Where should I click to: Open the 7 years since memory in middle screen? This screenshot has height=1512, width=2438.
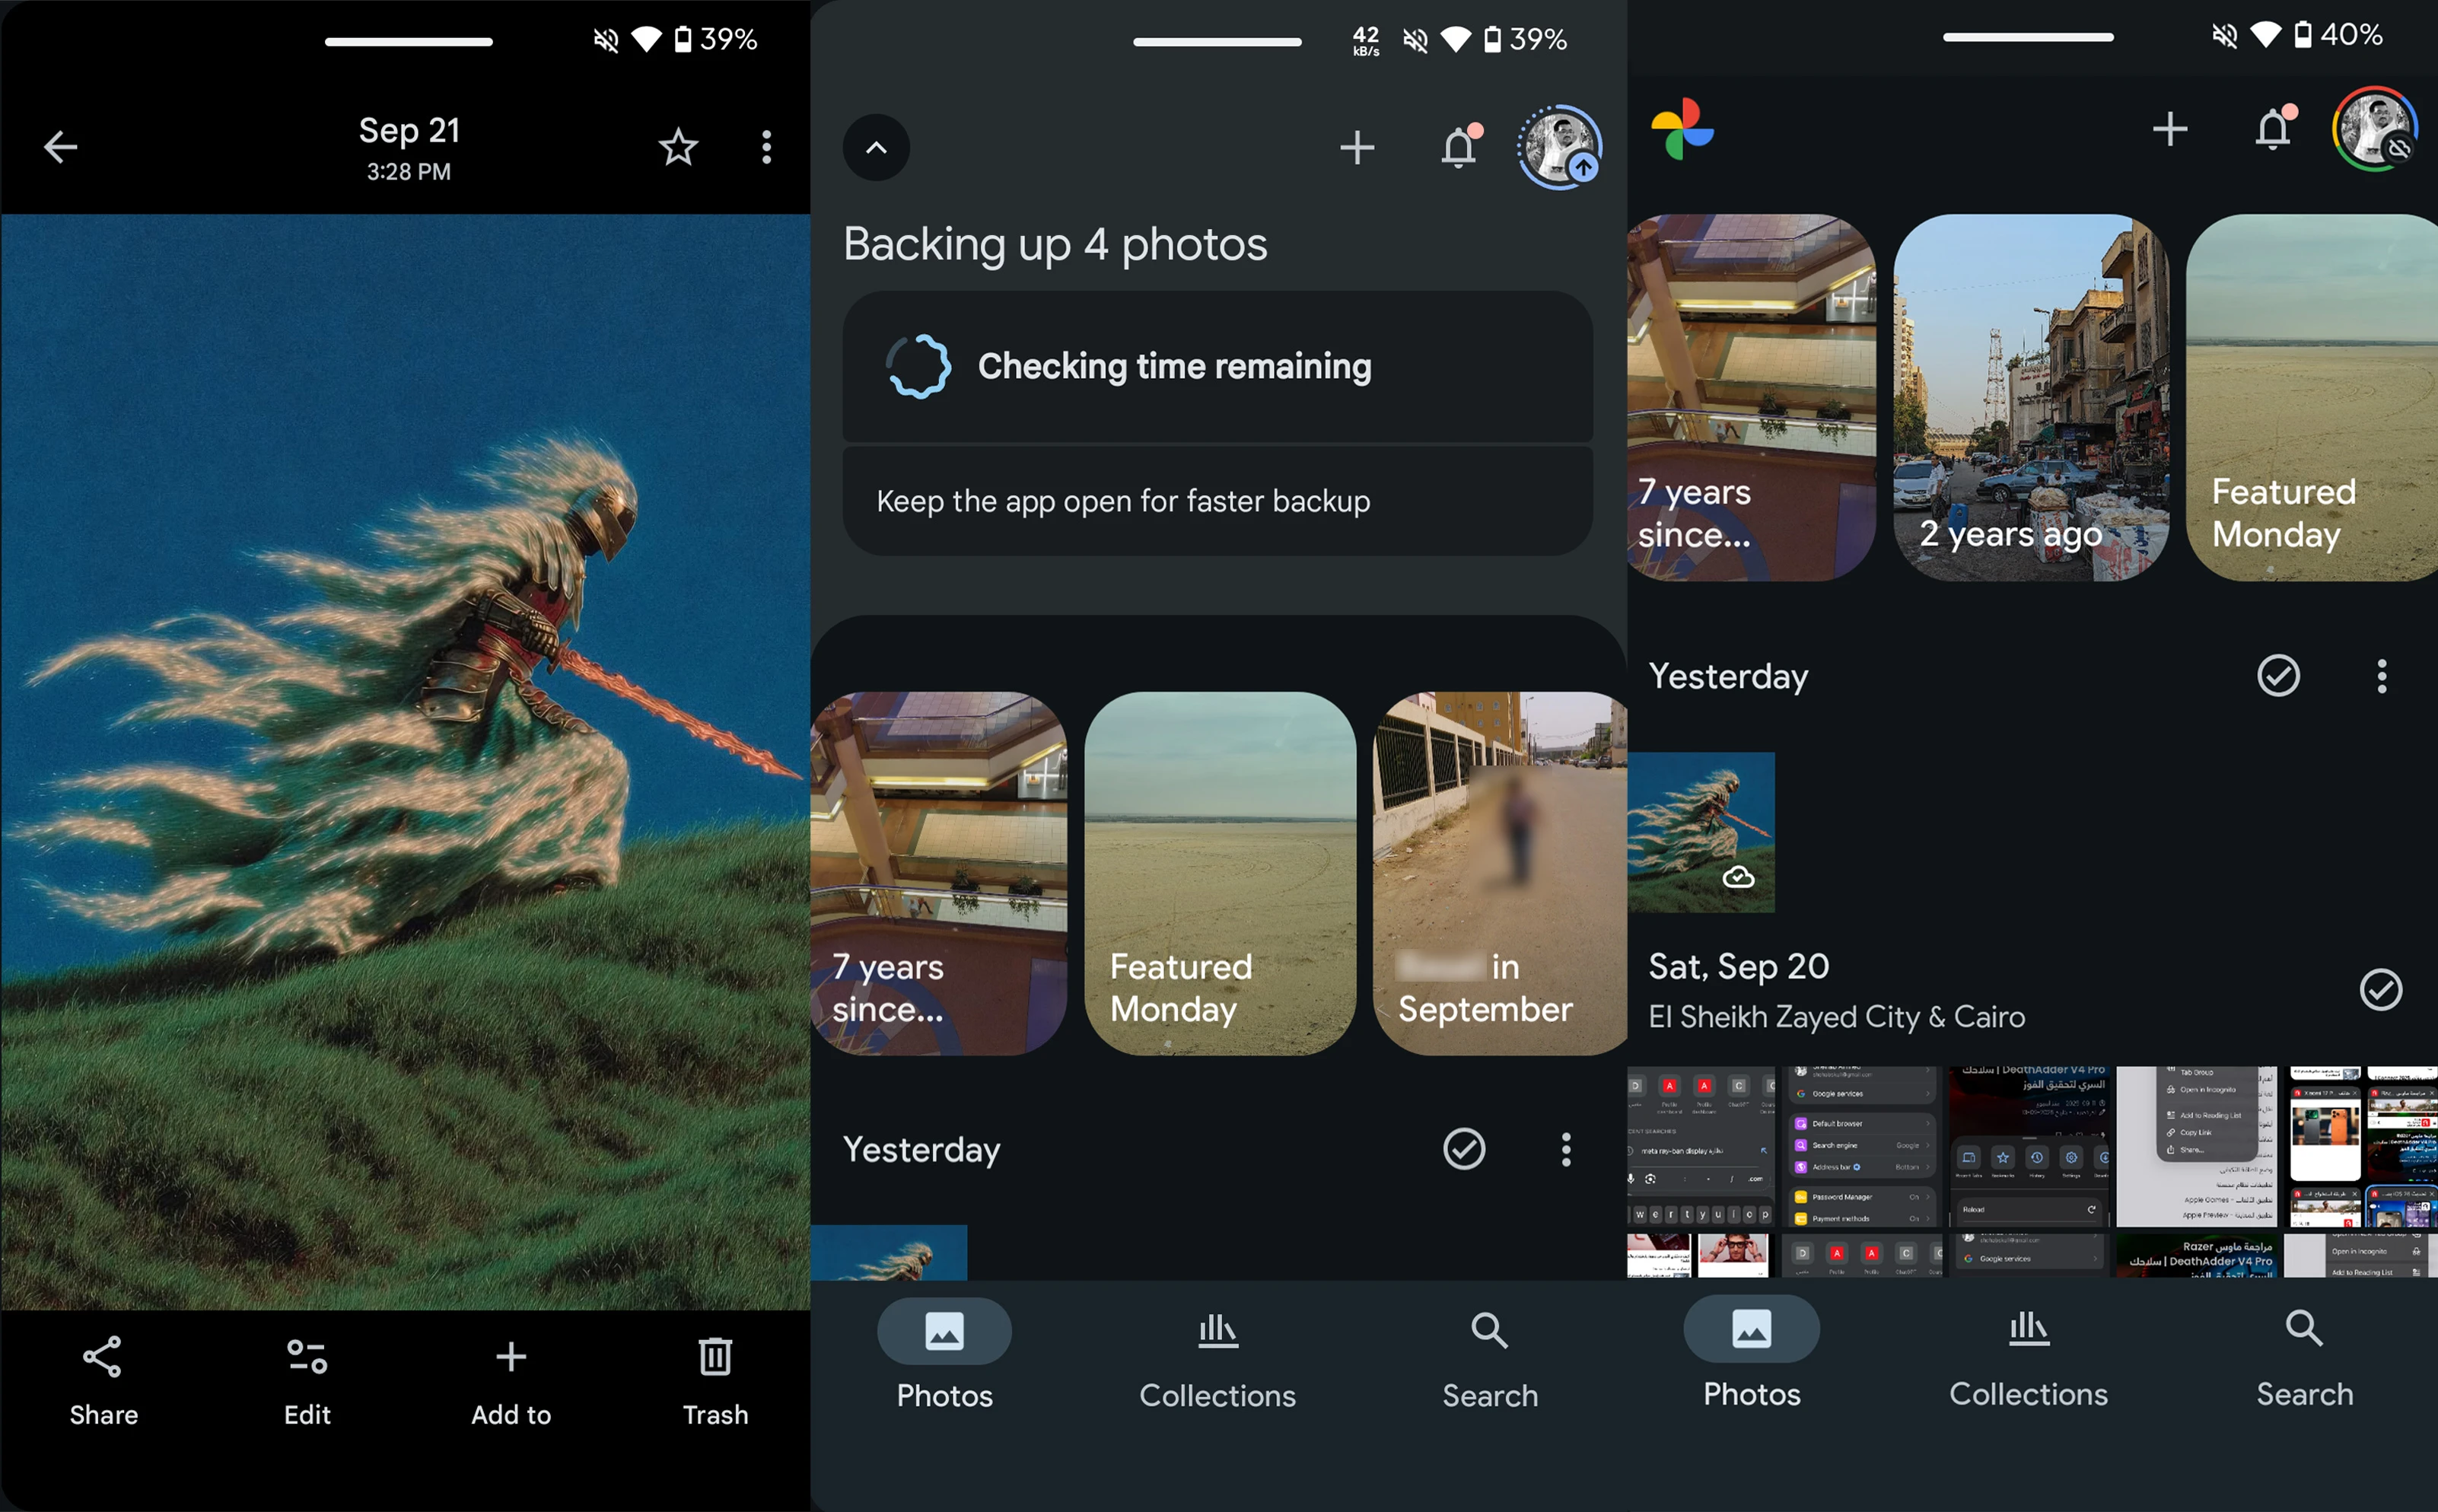click(x=938, y=873)
